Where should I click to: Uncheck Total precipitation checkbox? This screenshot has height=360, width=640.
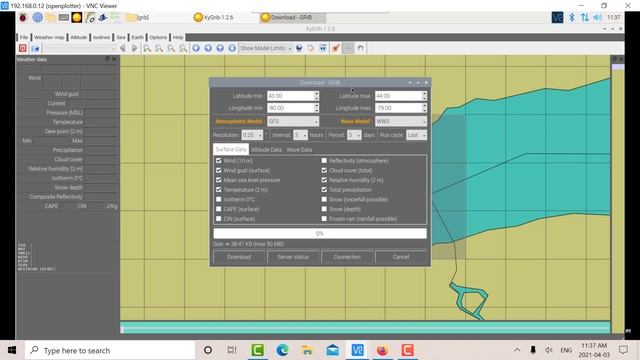[x=324, y=190]
